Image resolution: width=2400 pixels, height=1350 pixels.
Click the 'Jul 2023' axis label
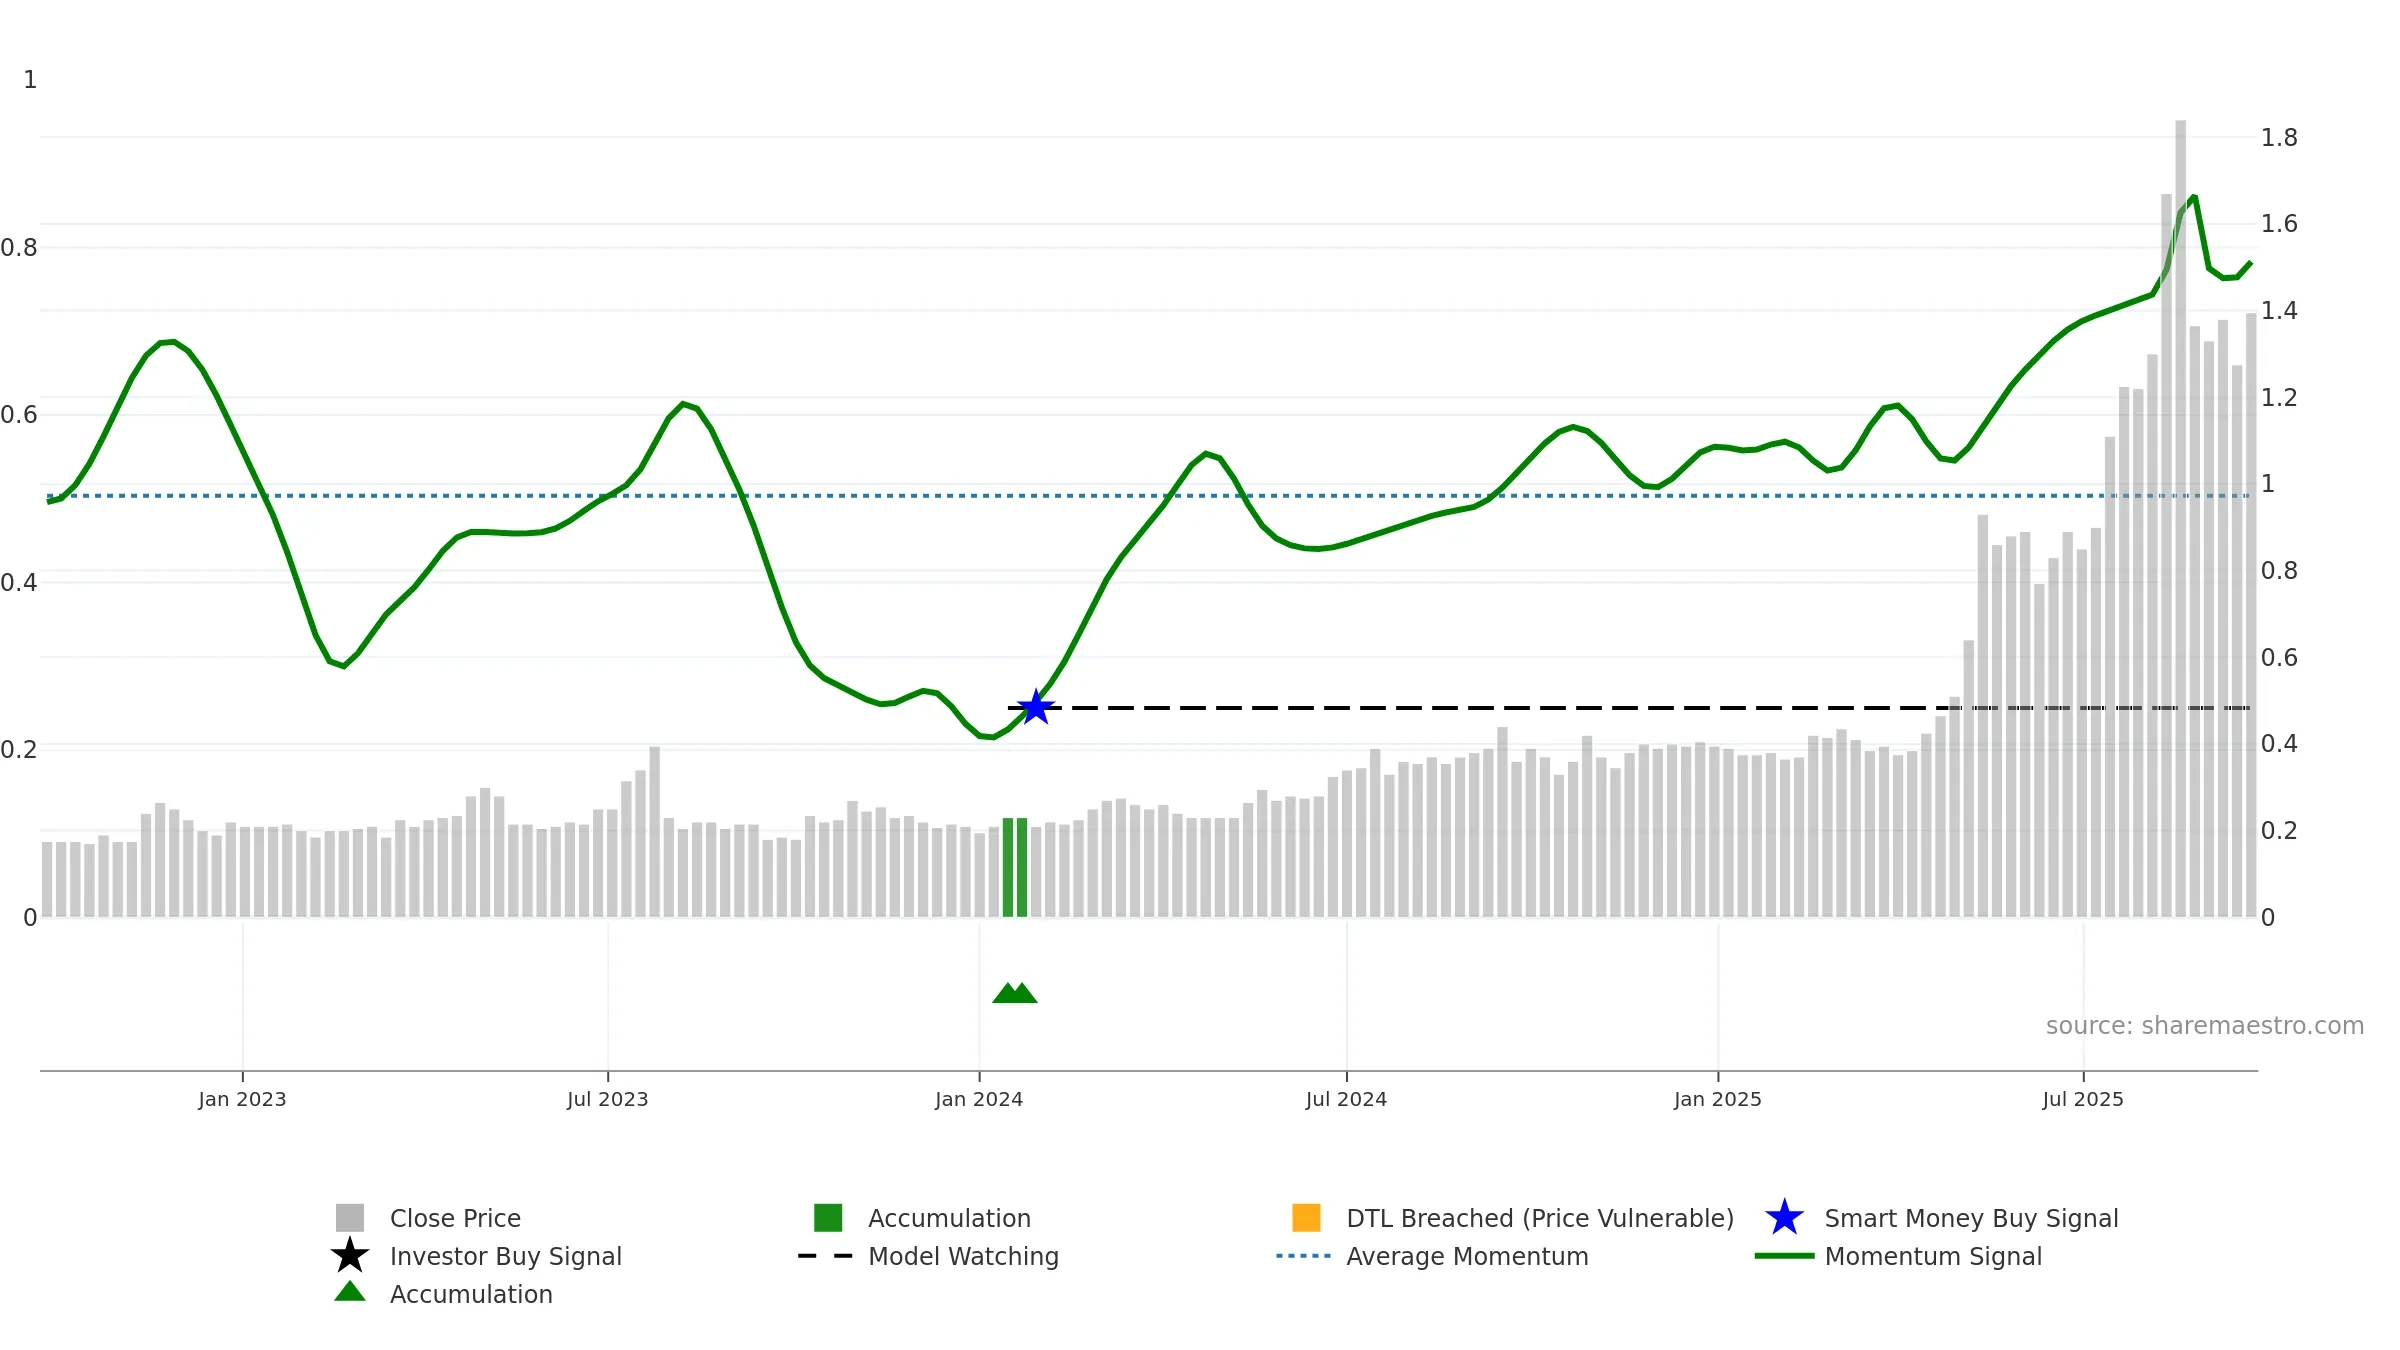pyautogui.click(x=608, y=1099)
